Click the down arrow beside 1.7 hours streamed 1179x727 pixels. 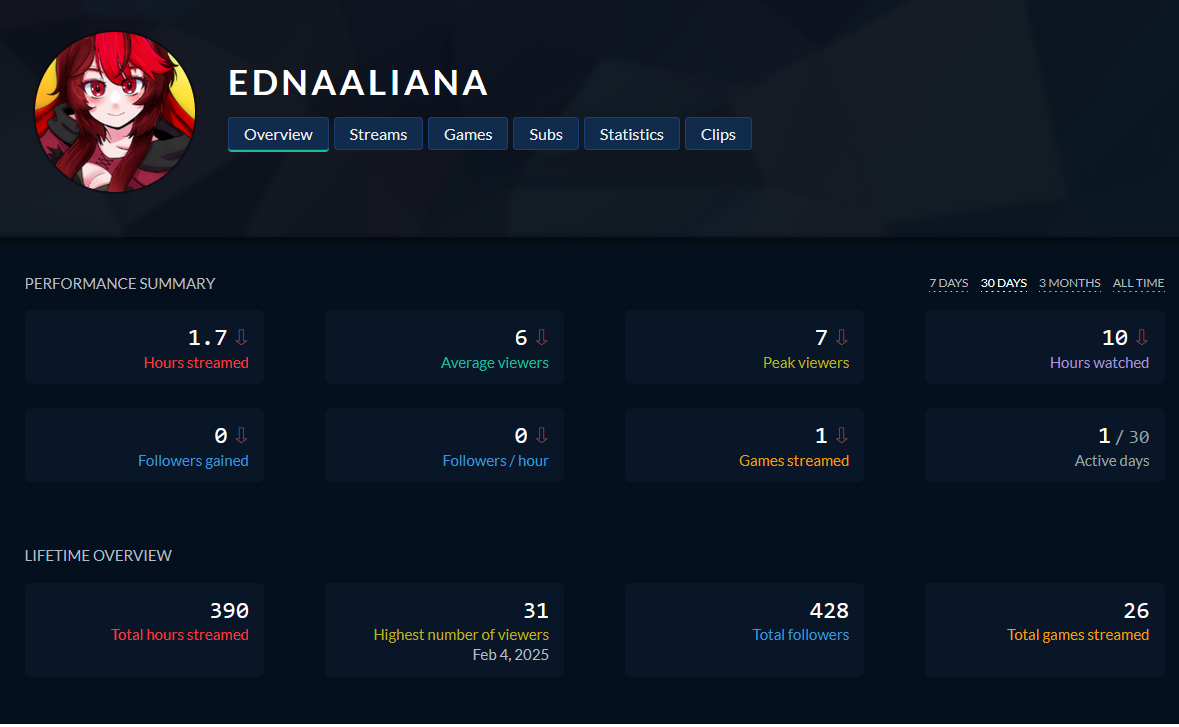coord(241,338)
